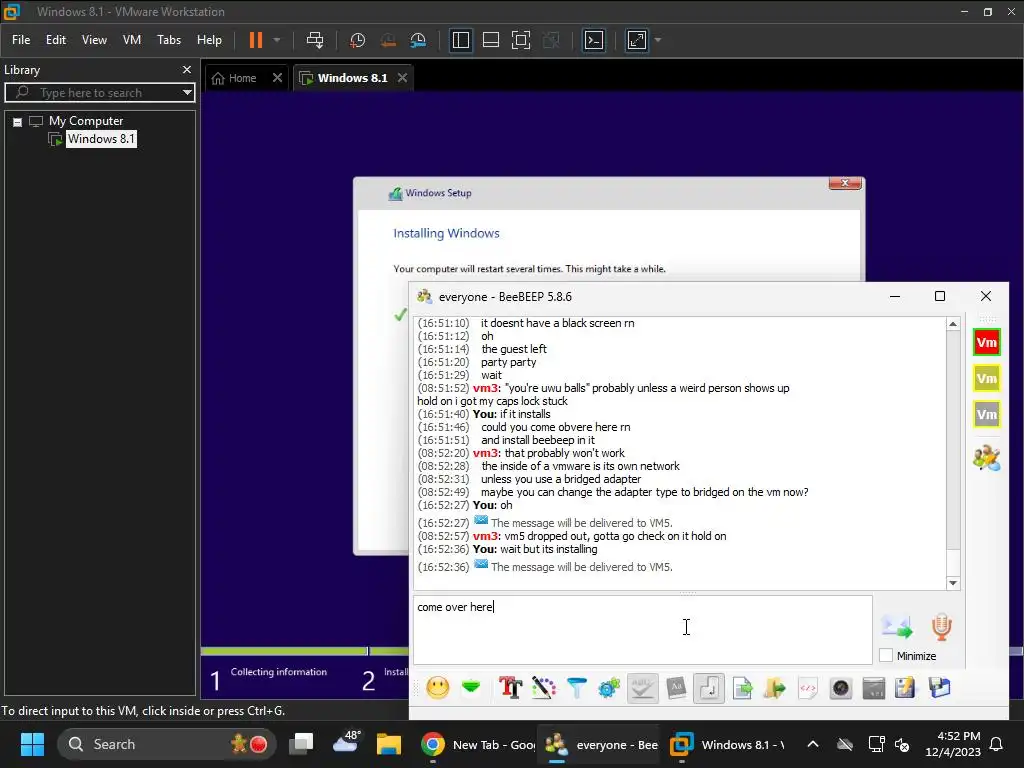Expand the Library search dropdown arrow

point(187,93)
